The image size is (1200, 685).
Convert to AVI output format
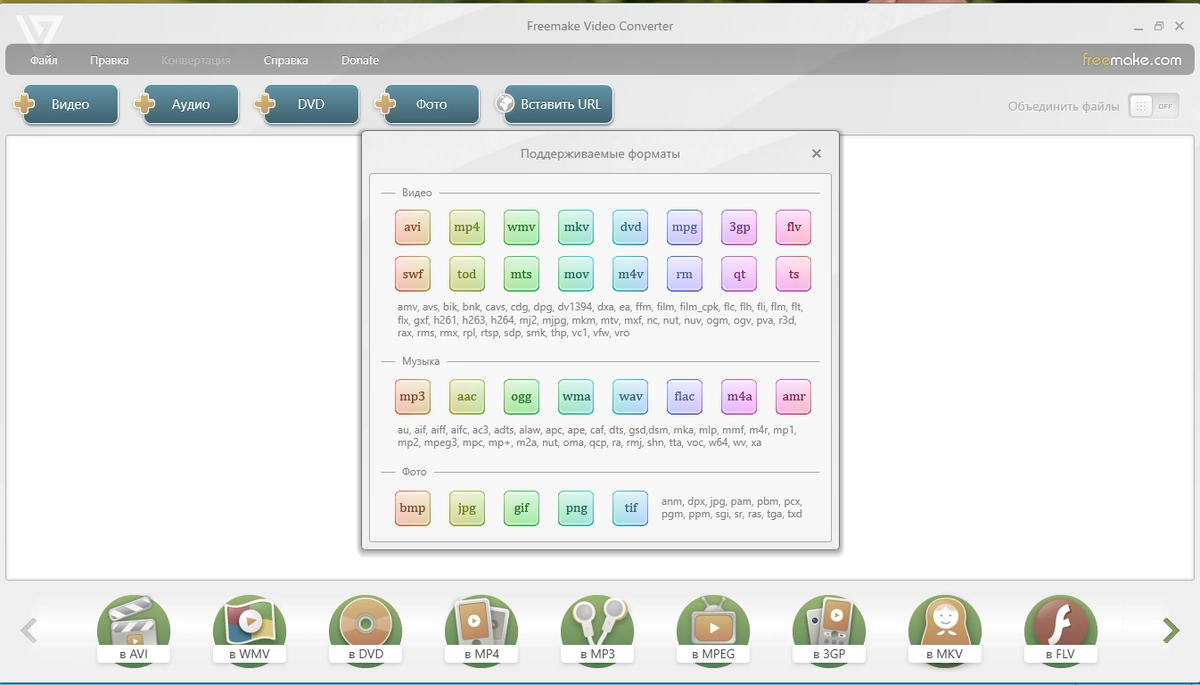(x=133, y=630)
